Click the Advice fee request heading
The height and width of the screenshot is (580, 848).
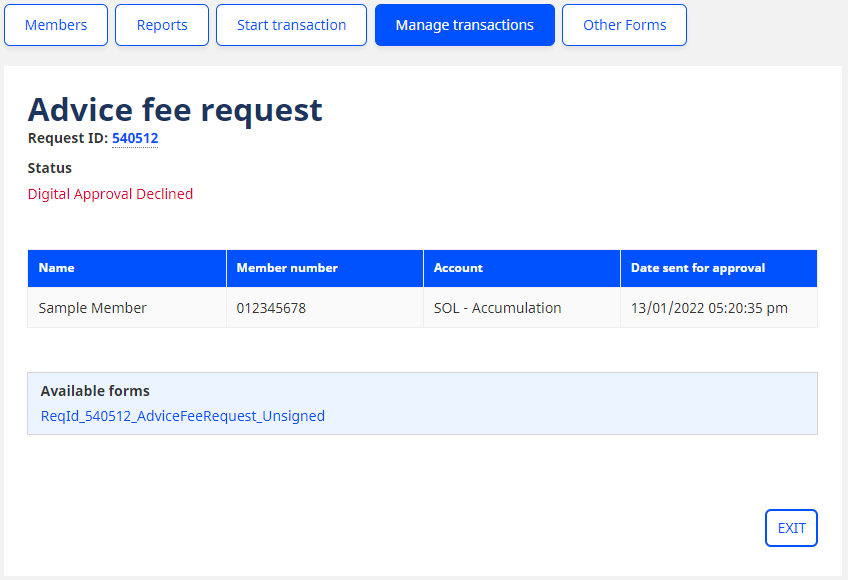tap(175, 110)
